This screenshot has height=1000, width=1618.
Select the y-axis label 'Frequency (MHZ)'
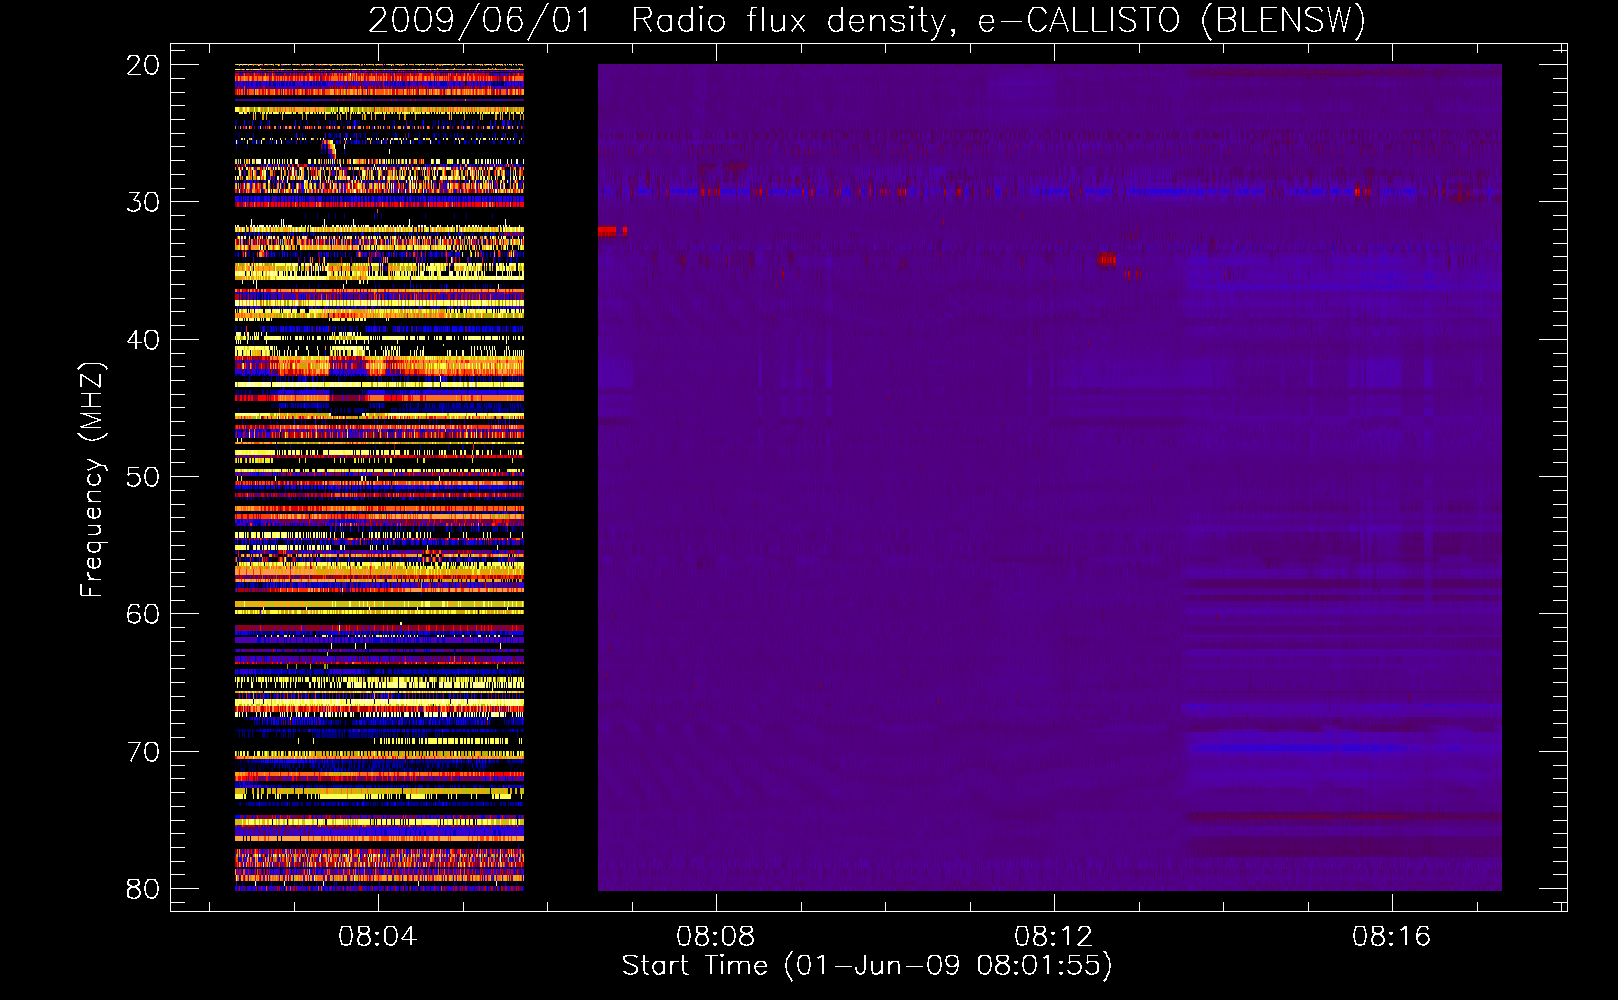pos(92,480)
